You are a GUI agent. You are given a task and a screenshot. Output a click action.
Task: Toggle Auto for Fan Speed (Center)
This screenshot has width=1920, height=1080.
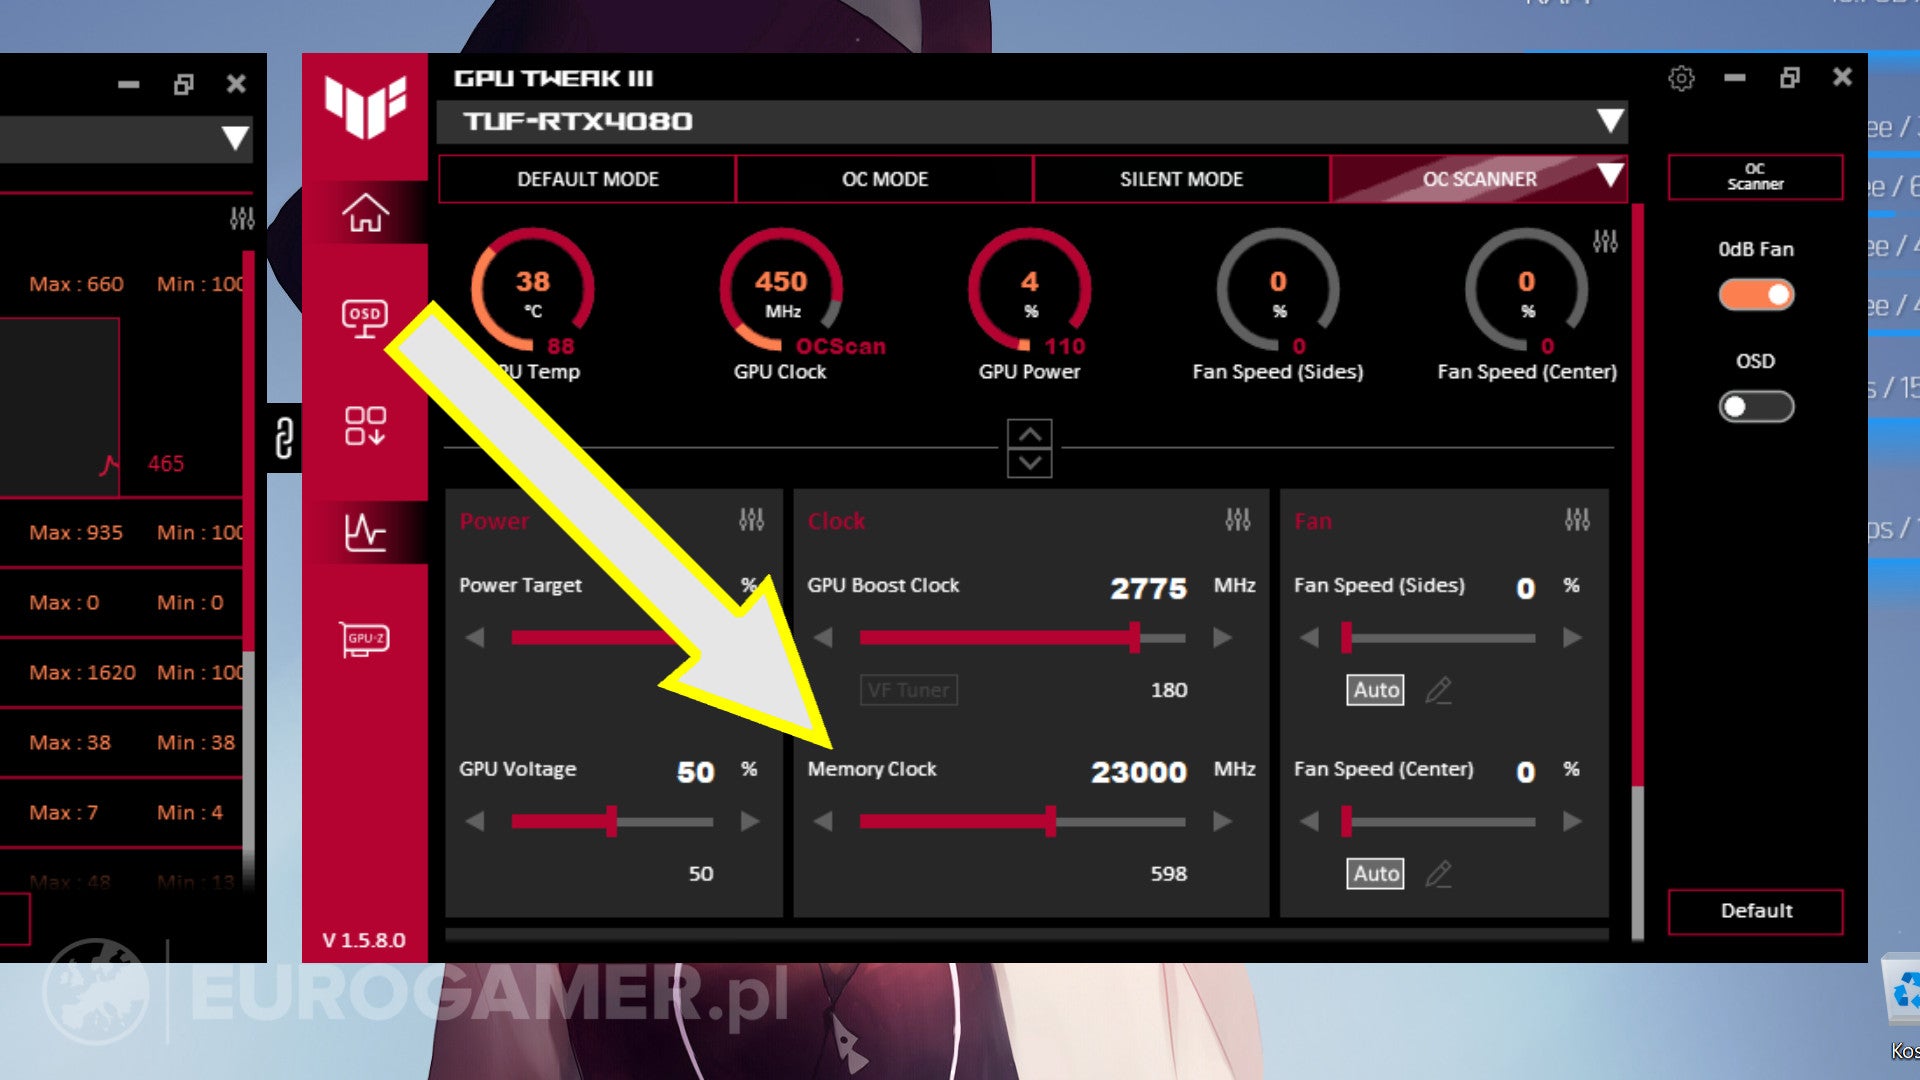[1375, 874]
